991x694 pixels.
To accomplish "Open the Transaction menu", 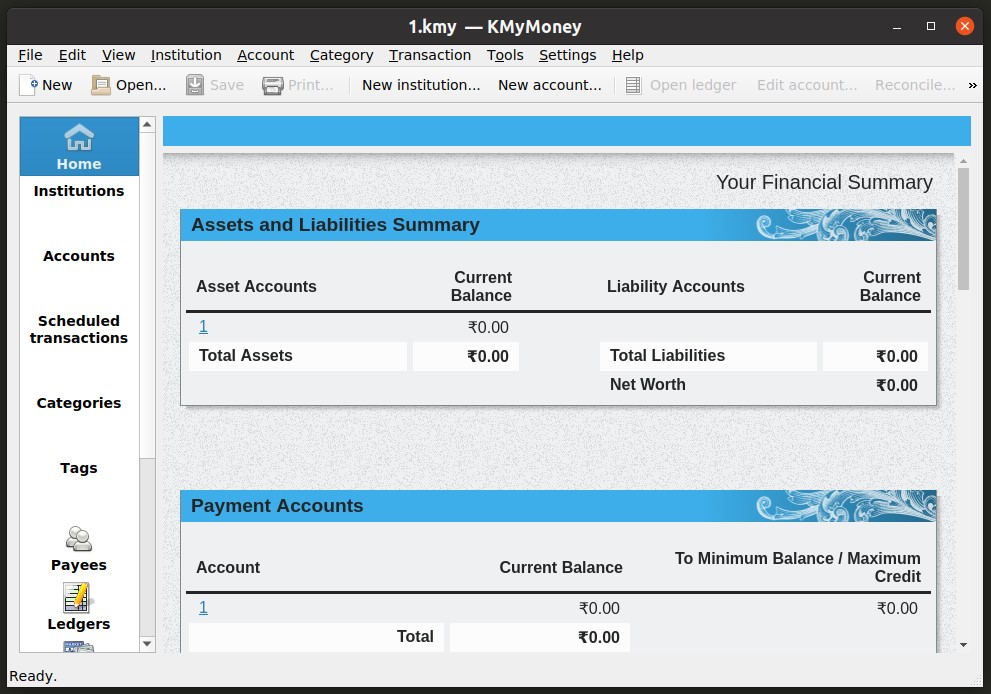I will pyautogui.click(x=429, y=55).
